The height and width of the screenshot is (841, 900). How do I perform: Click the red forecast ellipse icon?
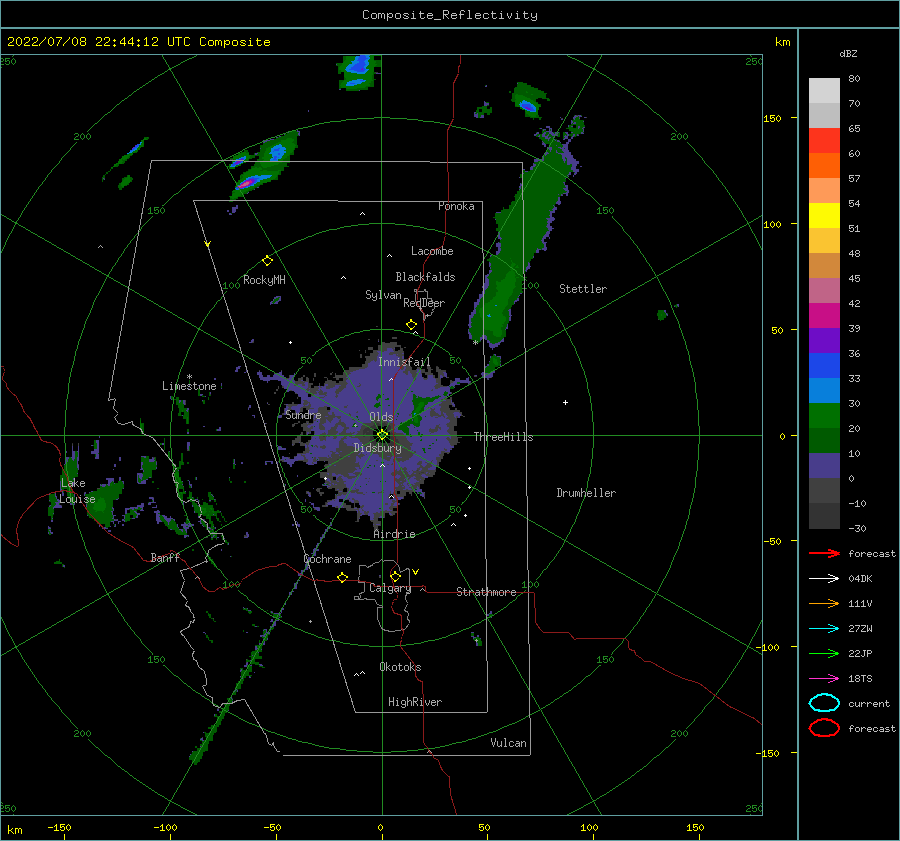[x=824, y=728]
